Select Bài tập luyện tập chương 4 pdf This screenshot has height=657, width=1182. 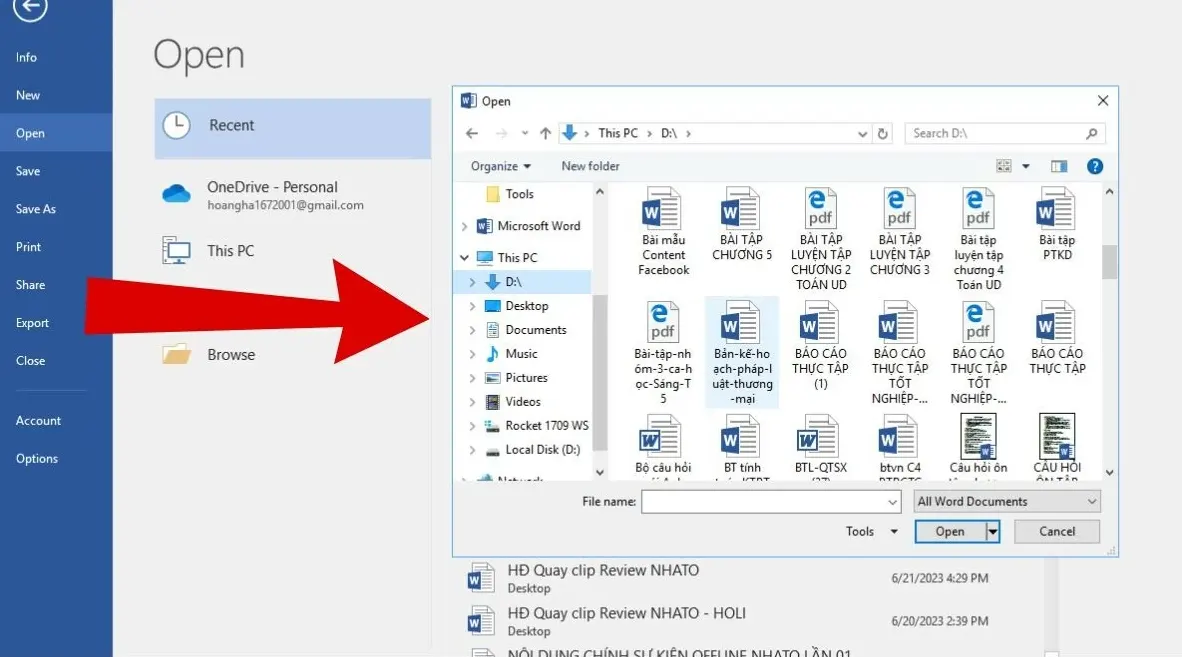pos(978,240)
